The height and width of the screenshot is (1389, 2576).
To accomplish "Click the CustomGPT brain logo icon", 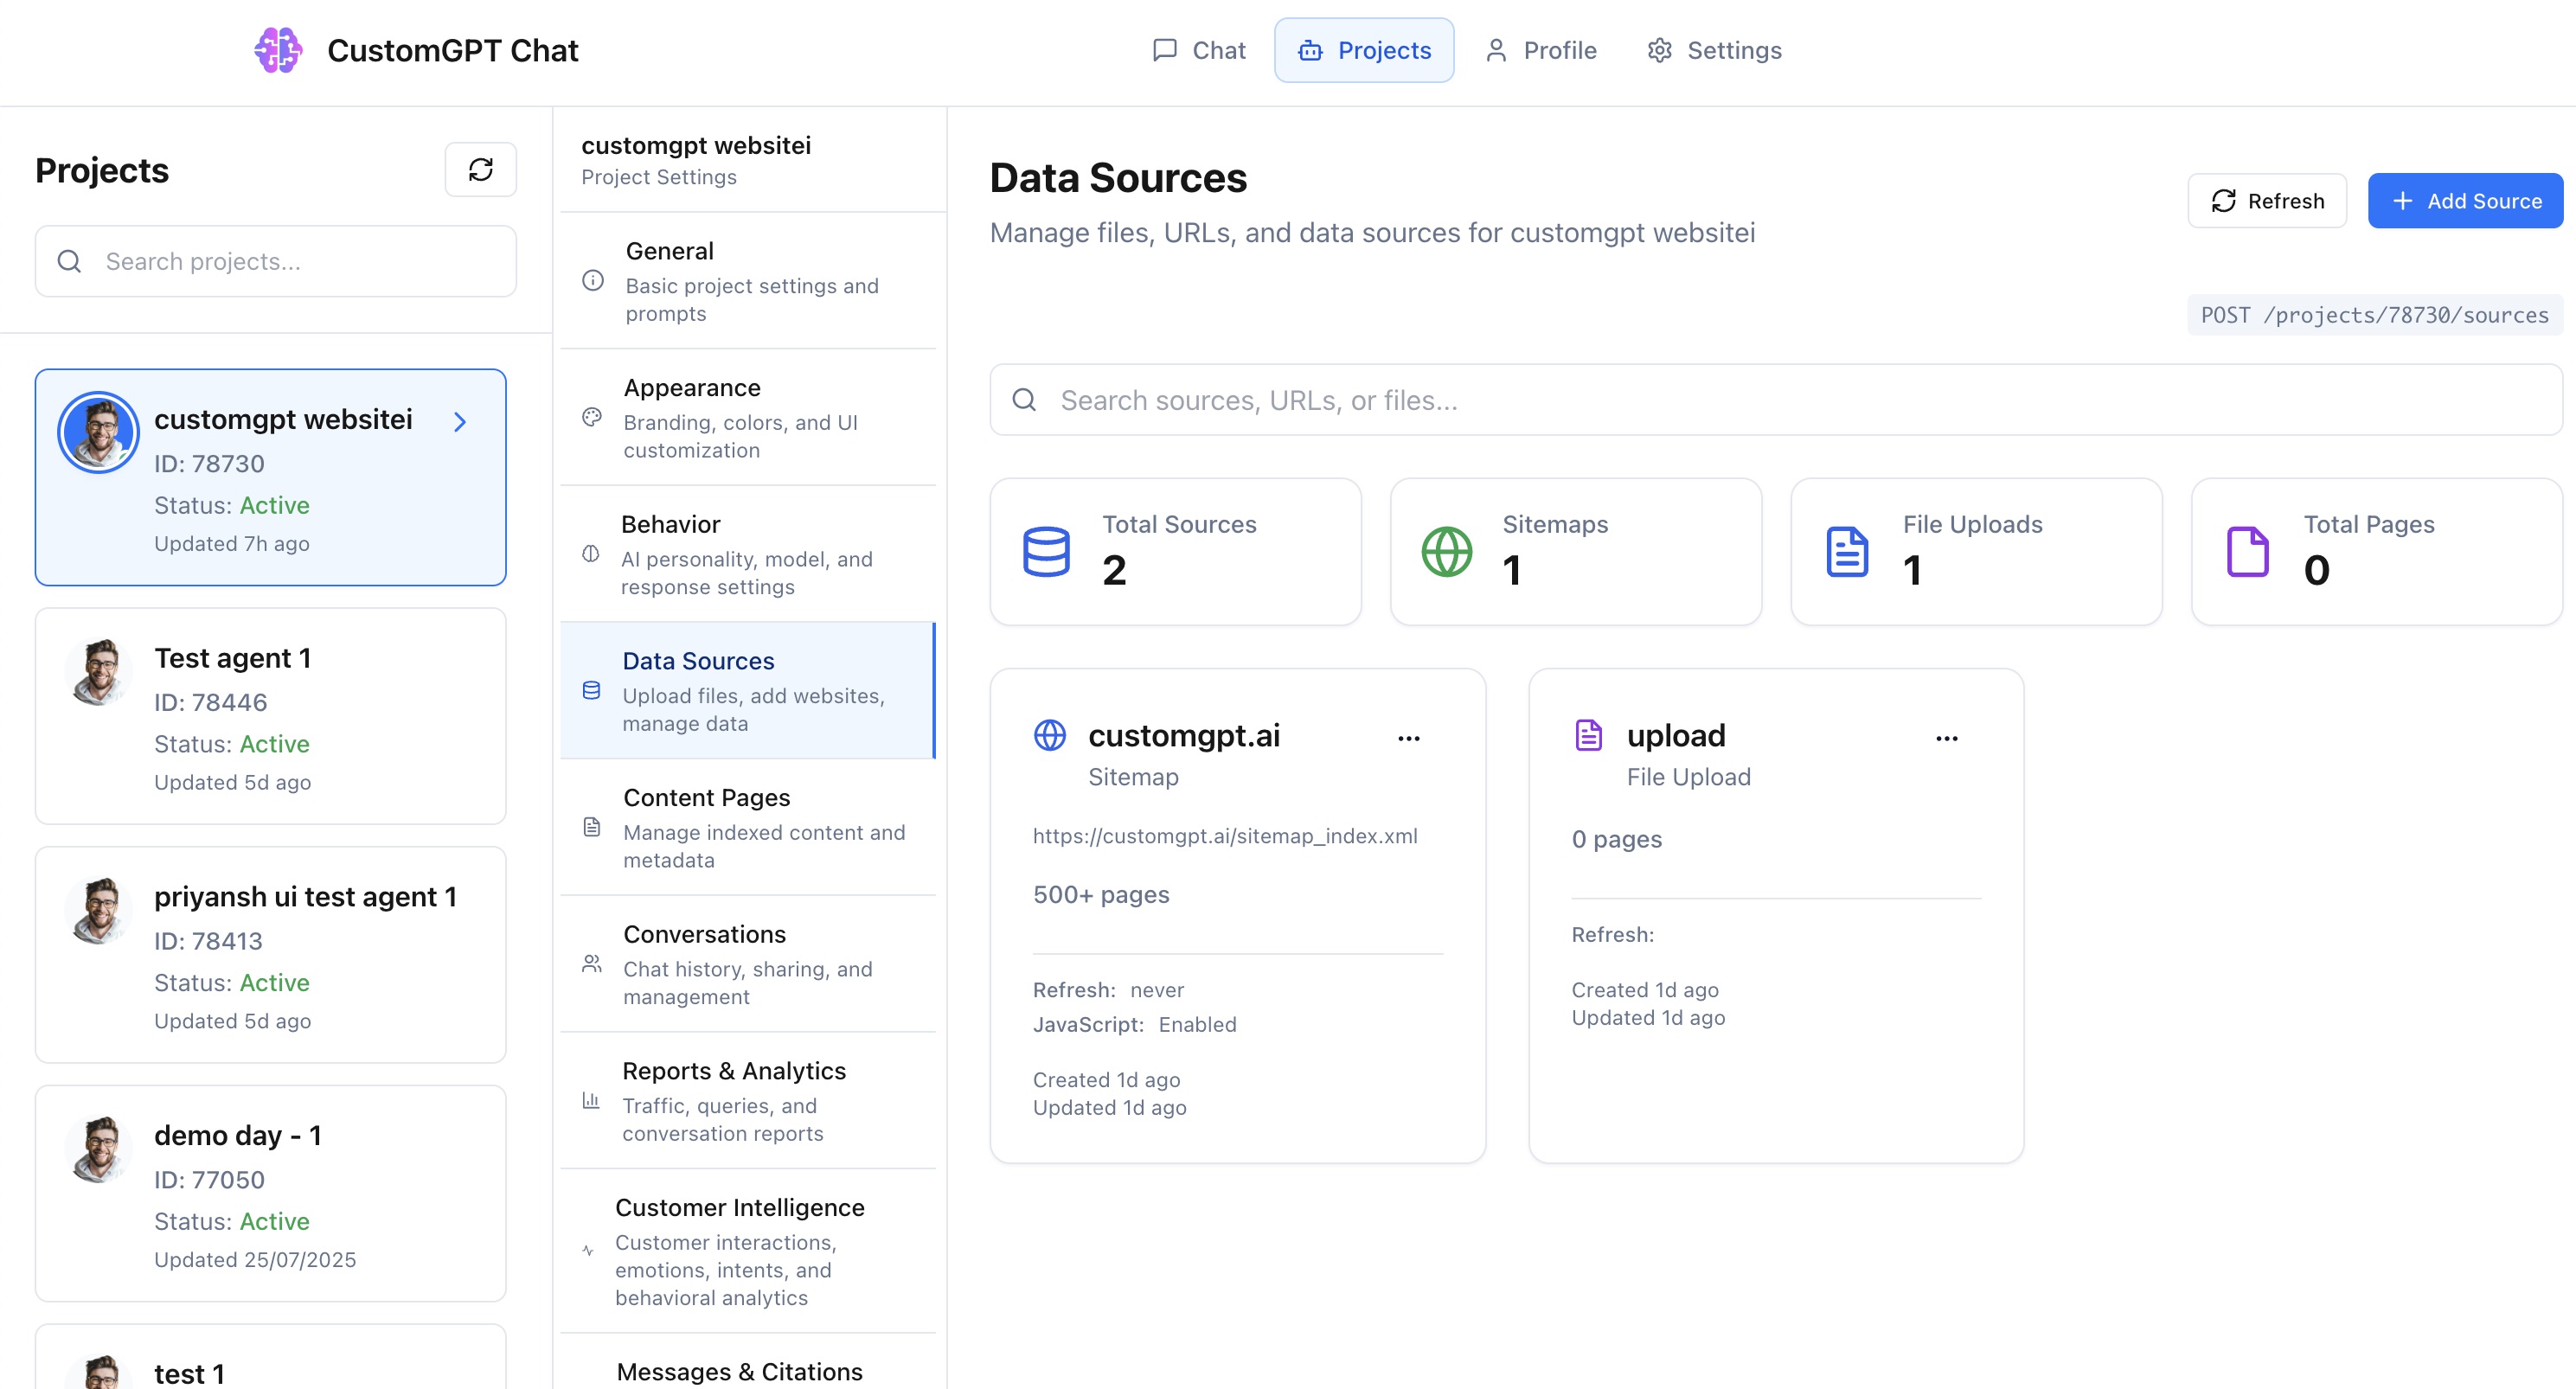I will (278, 50).
